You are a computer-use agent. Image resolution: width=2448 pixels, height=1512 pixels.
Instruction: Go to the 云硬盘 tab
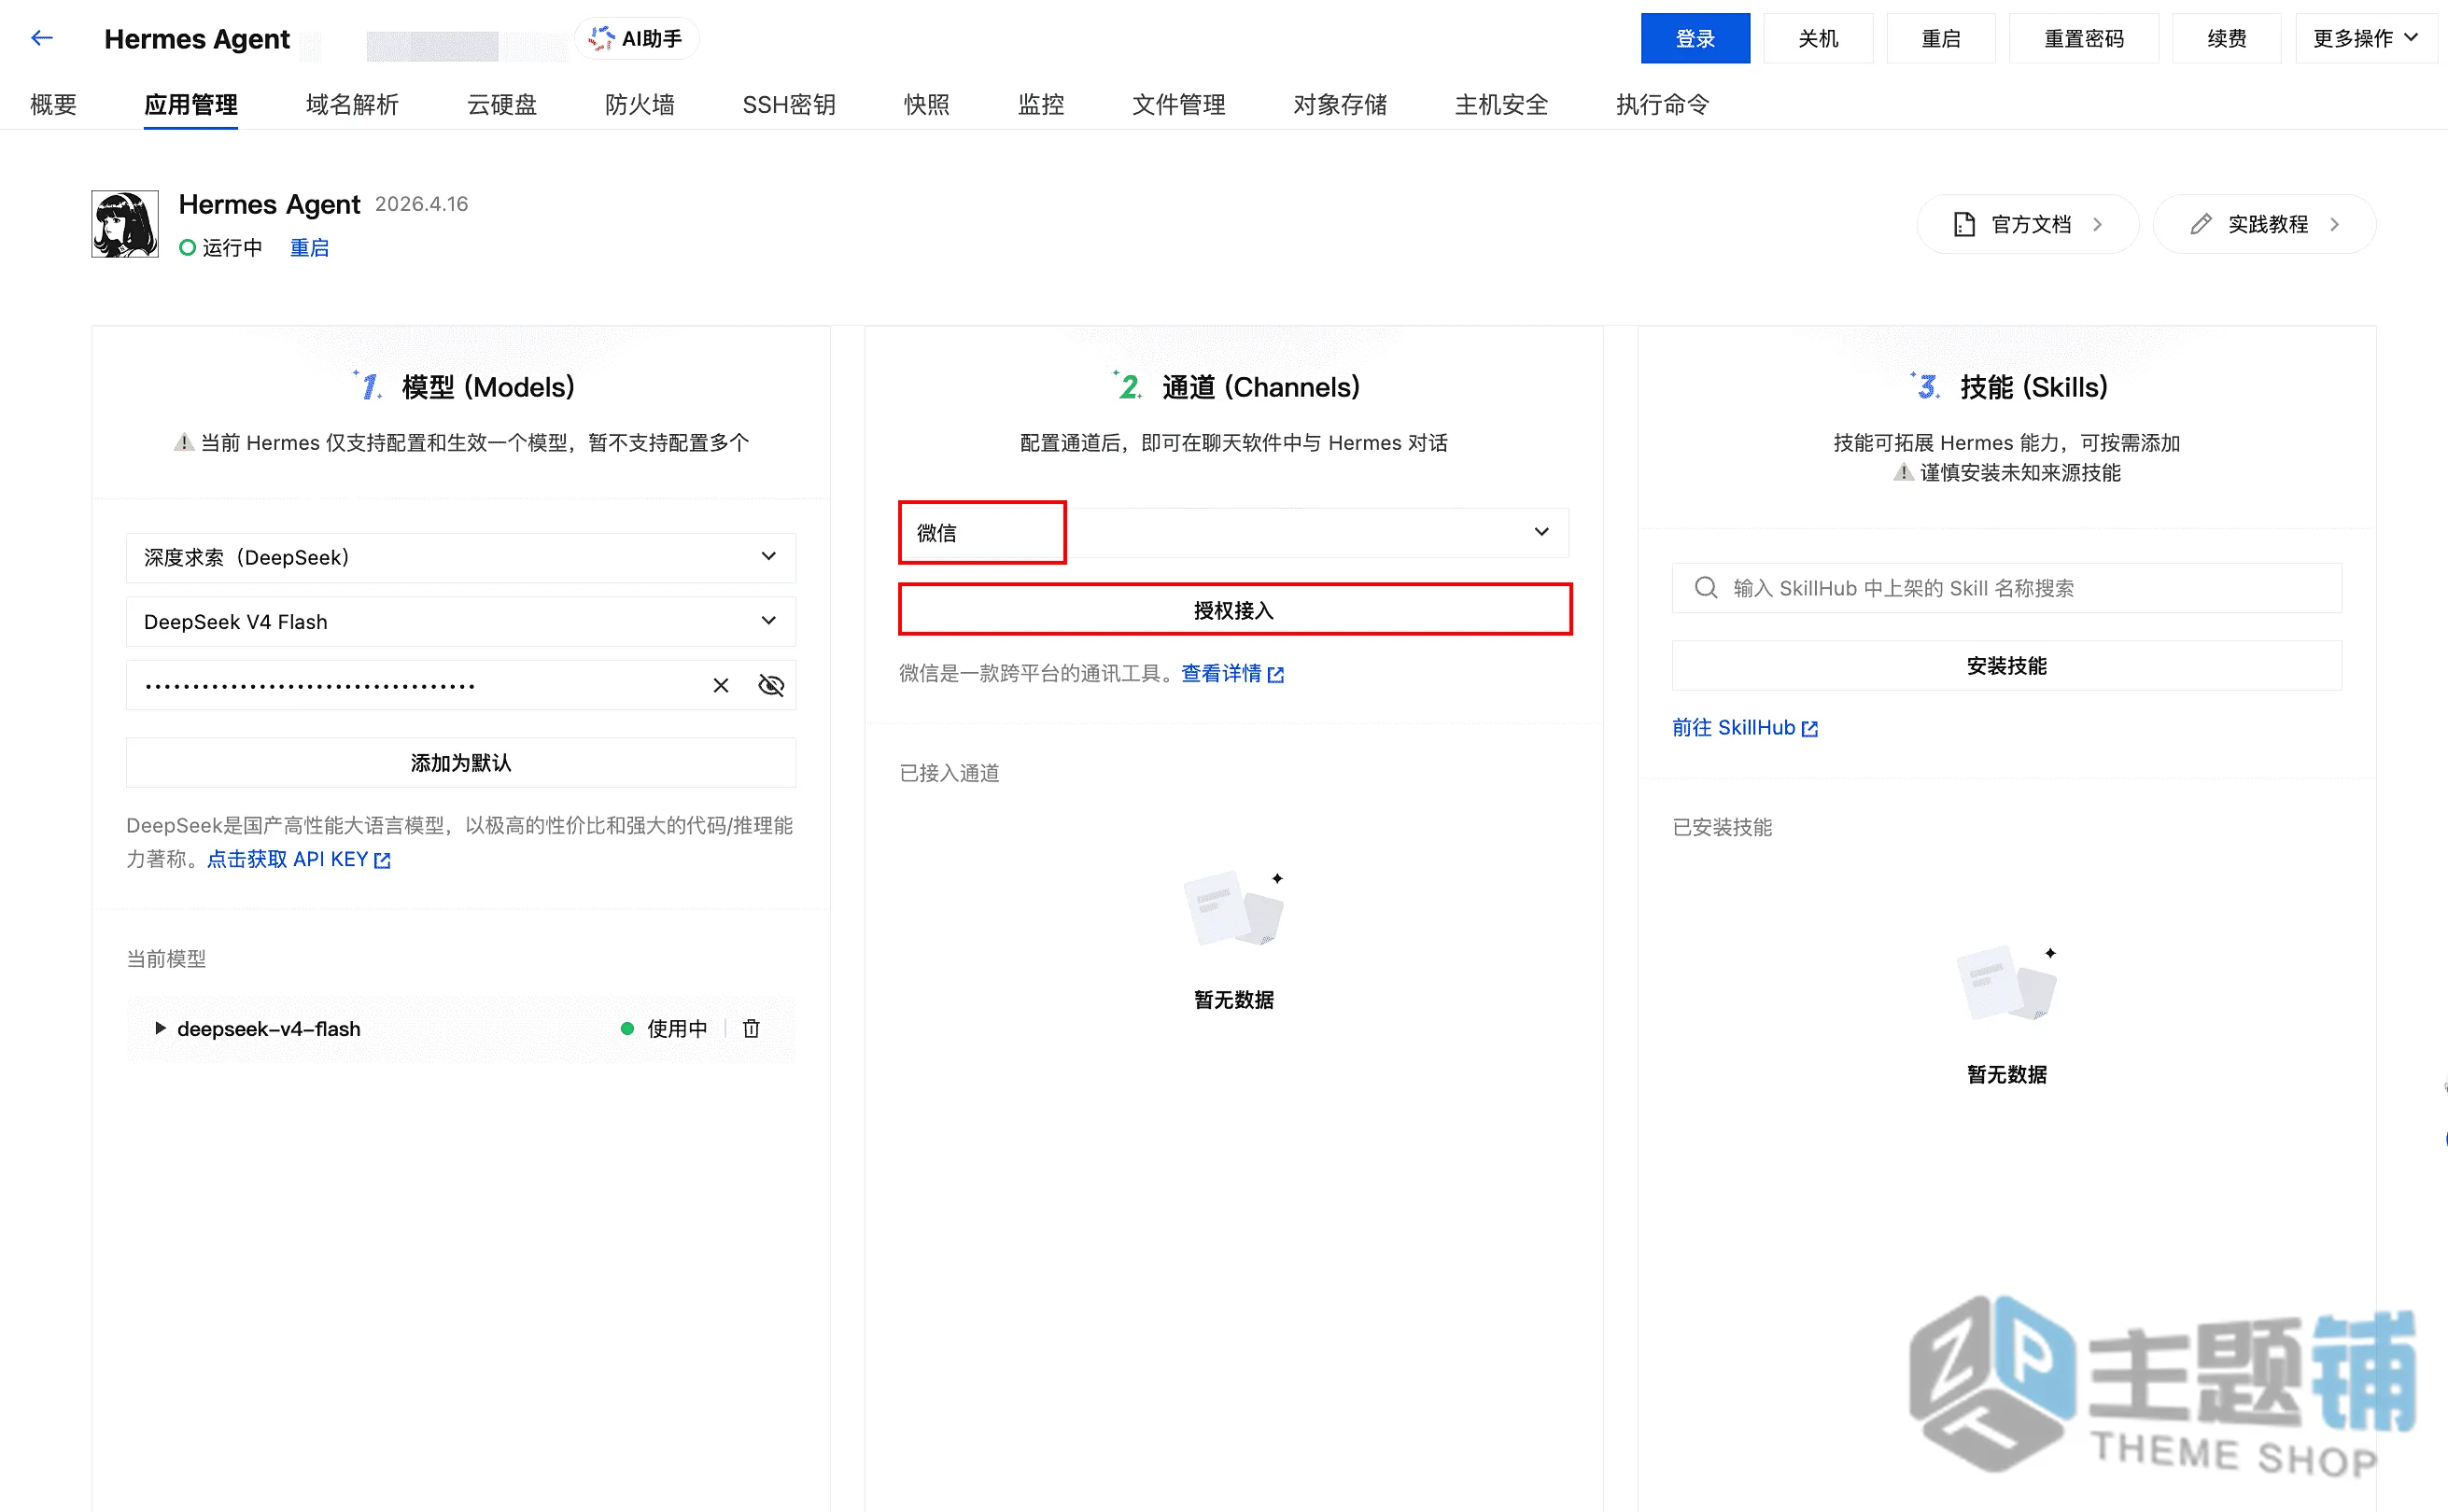coord(502,104)
